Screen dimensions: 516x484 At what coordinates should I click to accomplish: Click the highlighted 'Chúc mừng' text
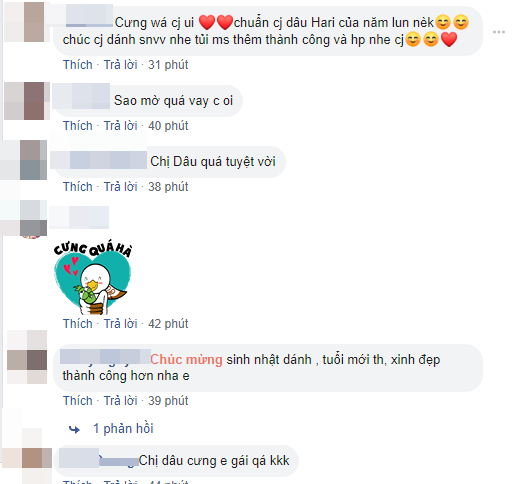tap(186, 360)
